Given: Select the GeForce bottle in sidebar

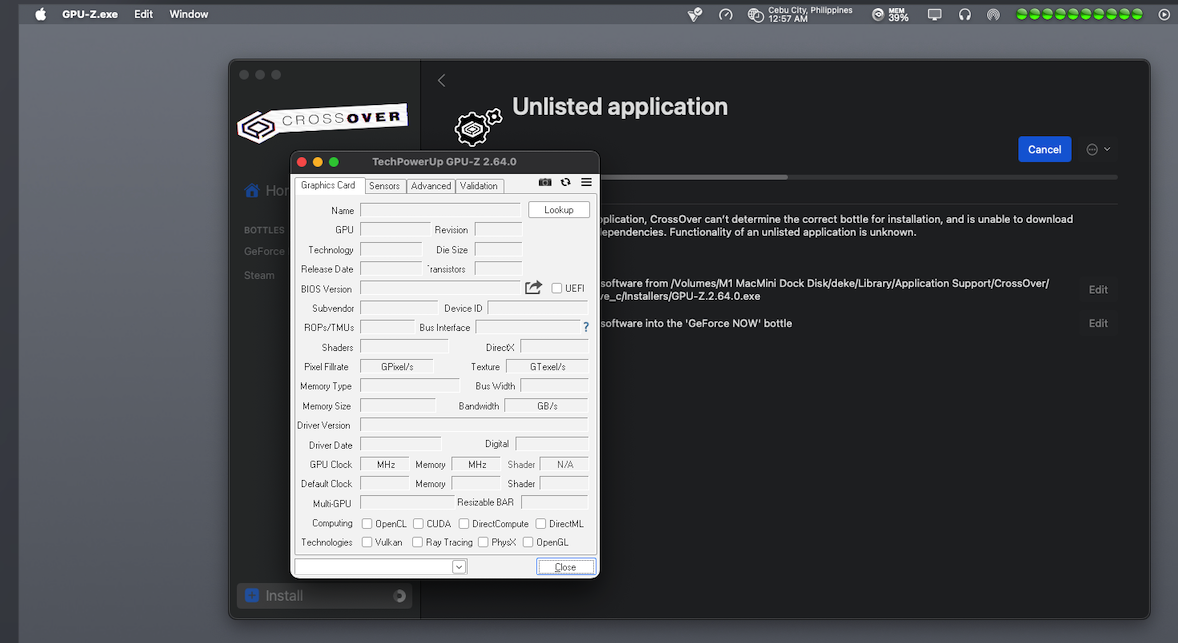Looking at the screenshot, I should click(x=264, y=251).
